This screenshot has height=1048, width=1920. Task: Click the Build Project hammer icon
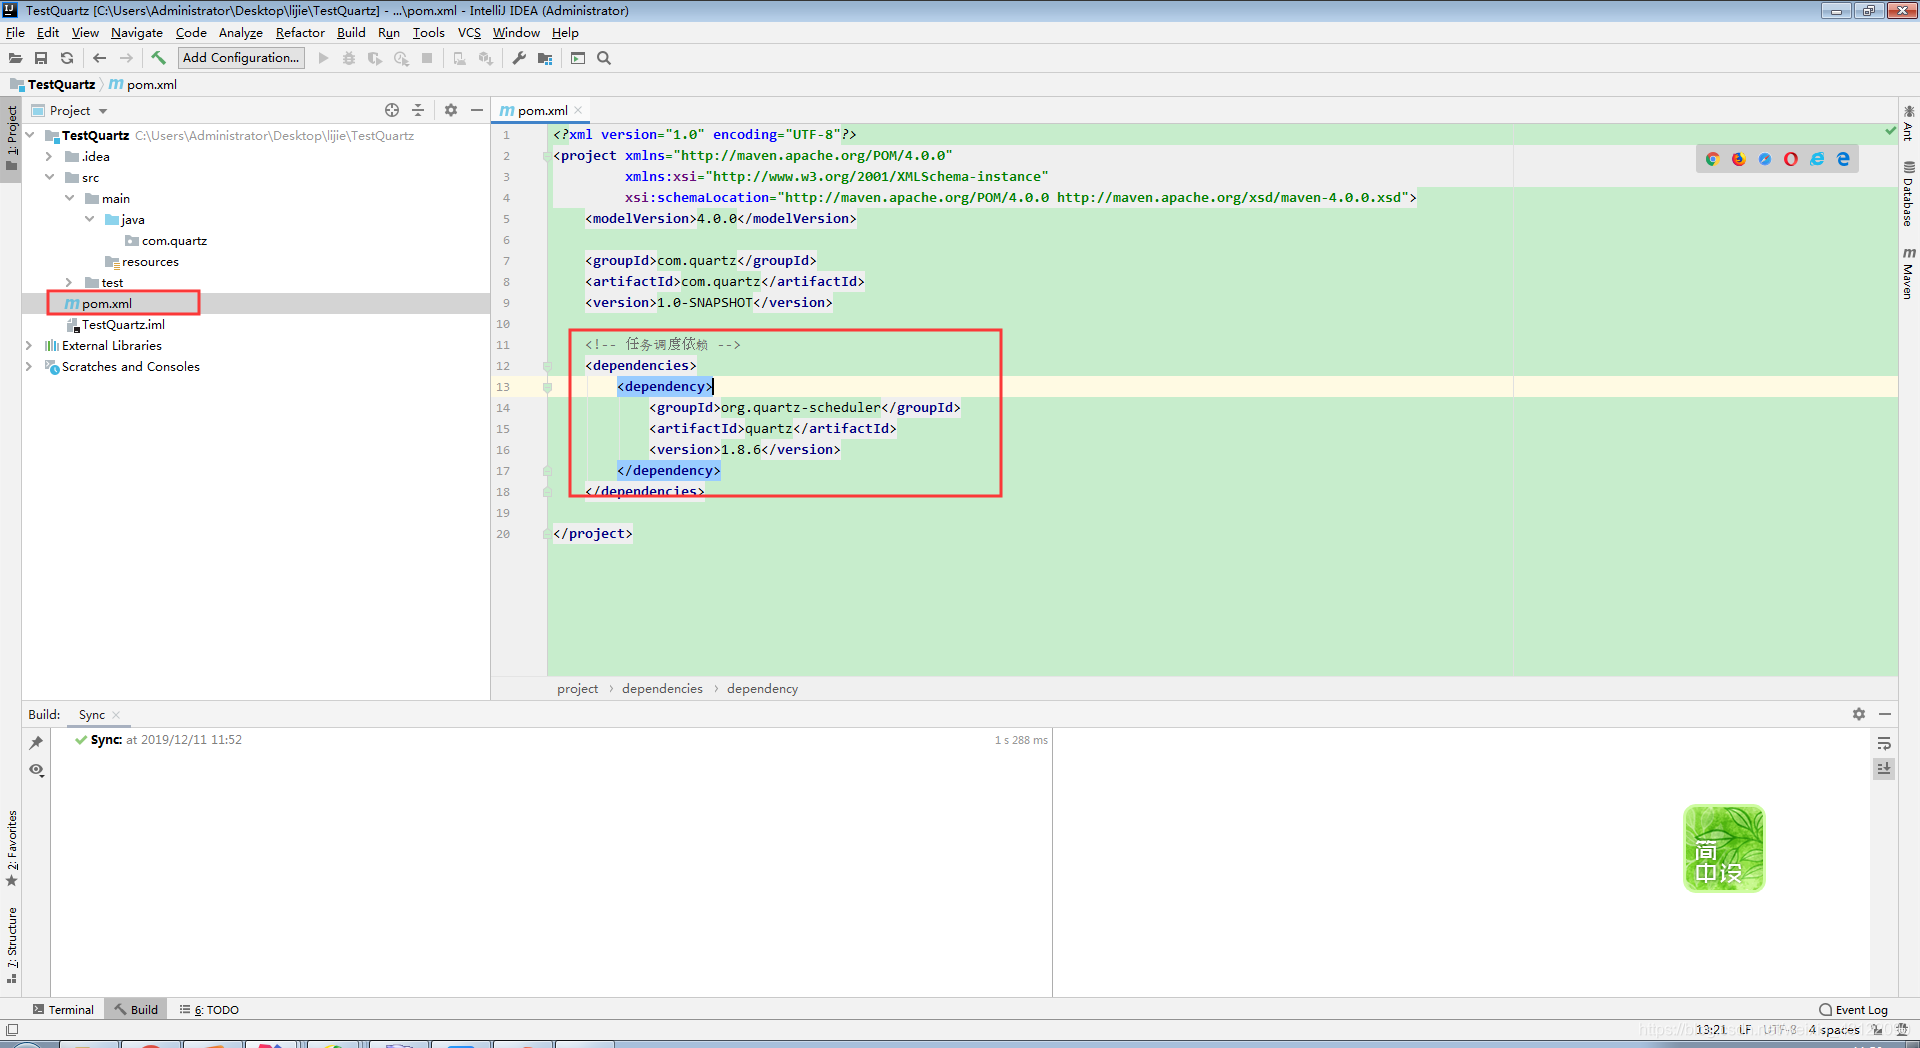coord(158,58)
